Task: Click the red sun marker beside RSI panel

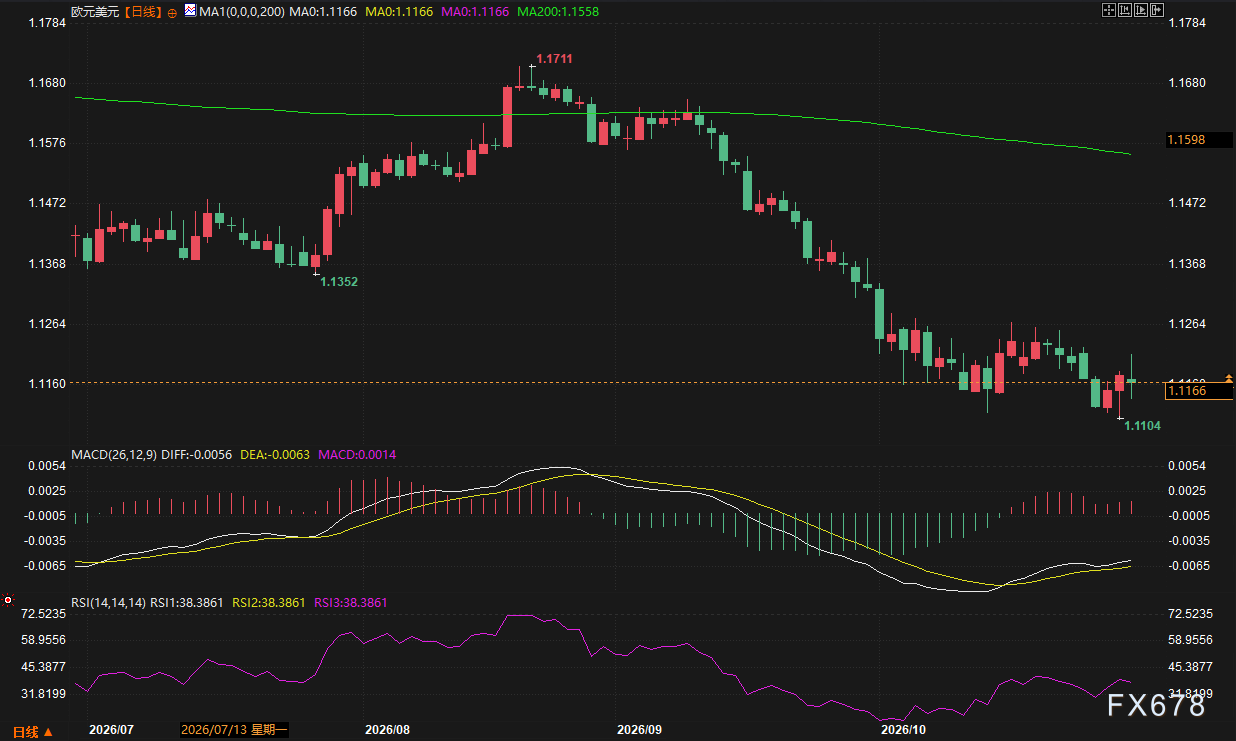Action: point(8,600)
